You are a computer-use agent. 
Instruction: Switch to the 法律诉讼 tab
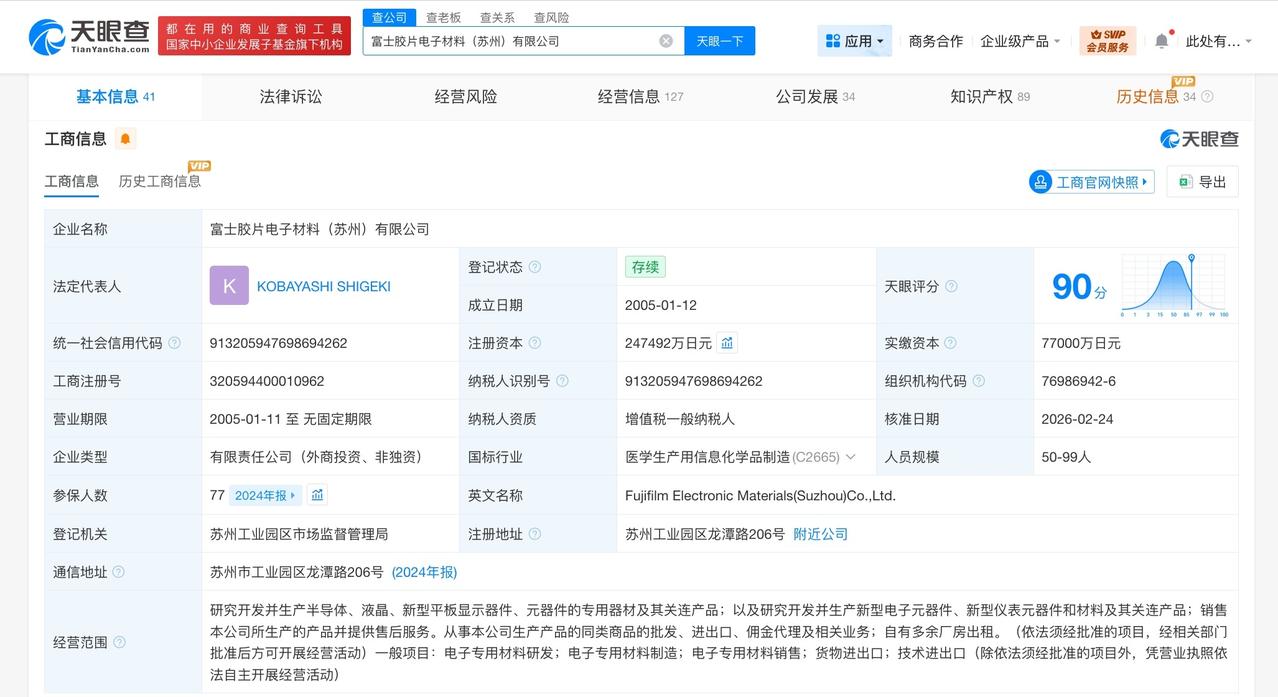[x=289, y=96]
